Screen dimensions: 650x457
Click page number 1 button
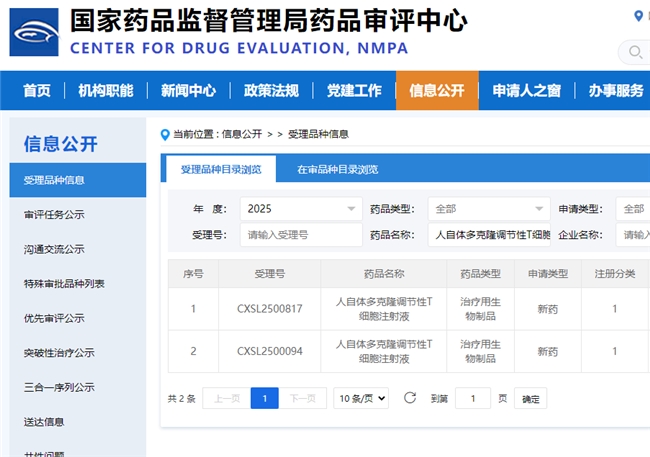(264, 398)
